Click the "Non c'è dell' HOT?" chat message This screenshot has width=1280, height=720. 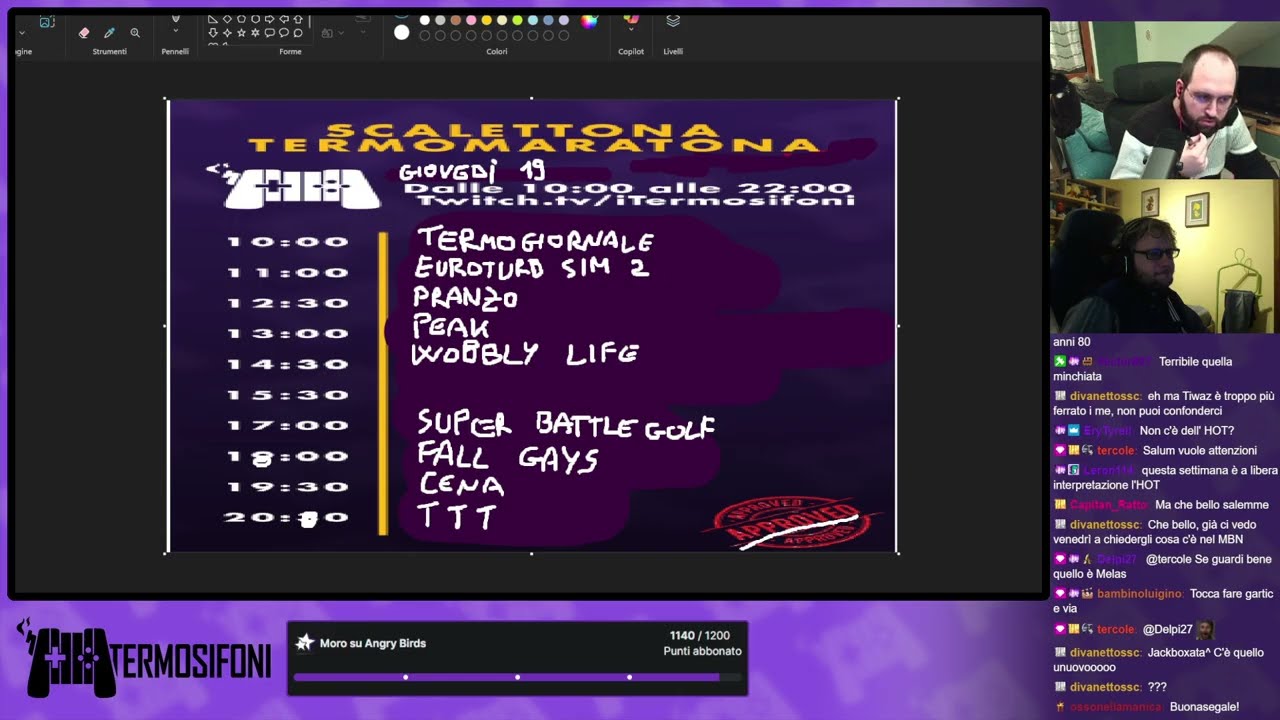click(1187, 431)
